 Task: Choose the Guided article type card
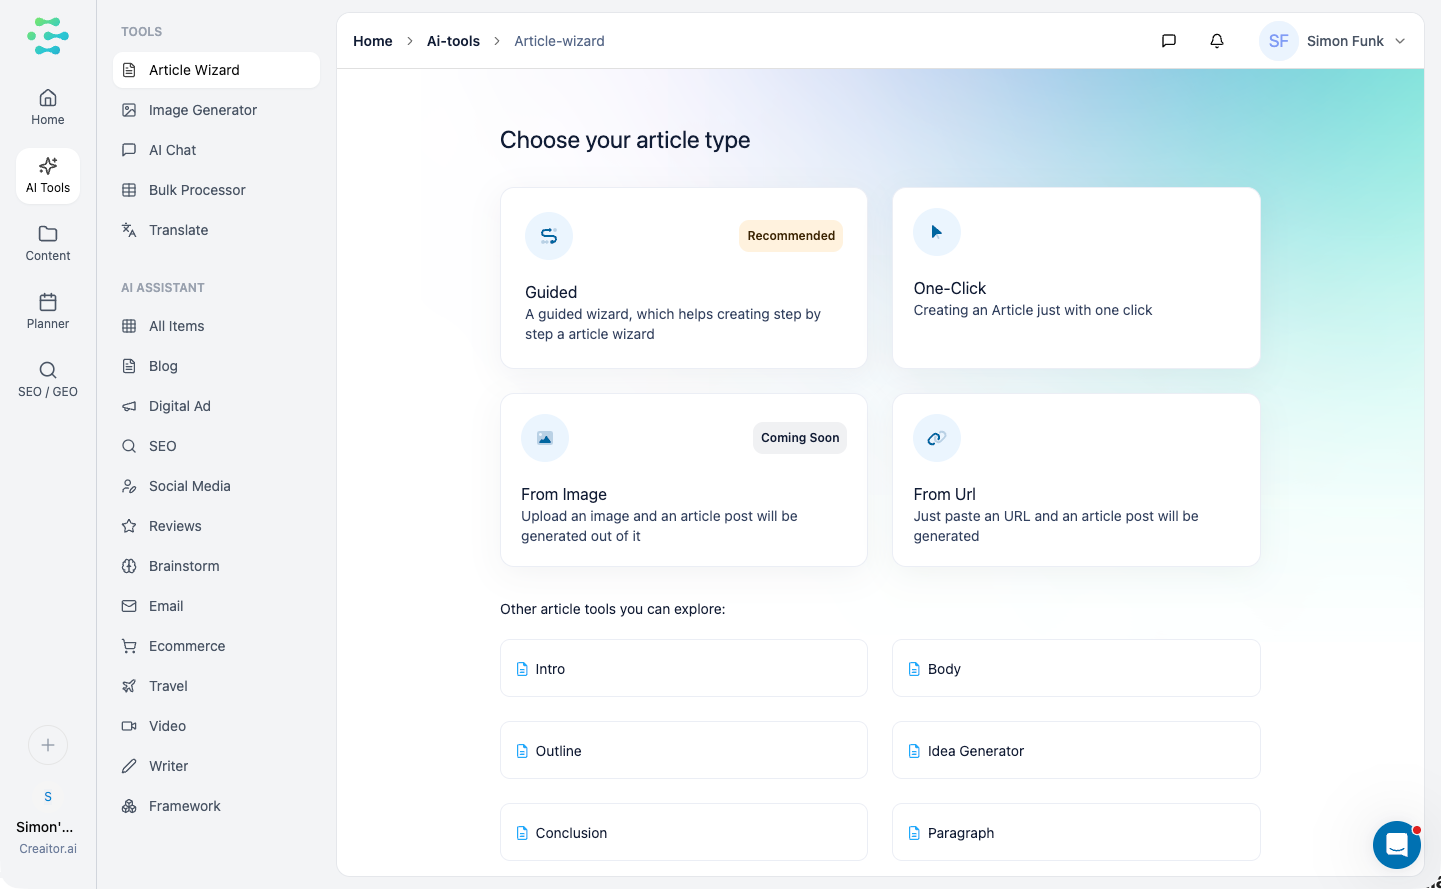pos(683,278)
